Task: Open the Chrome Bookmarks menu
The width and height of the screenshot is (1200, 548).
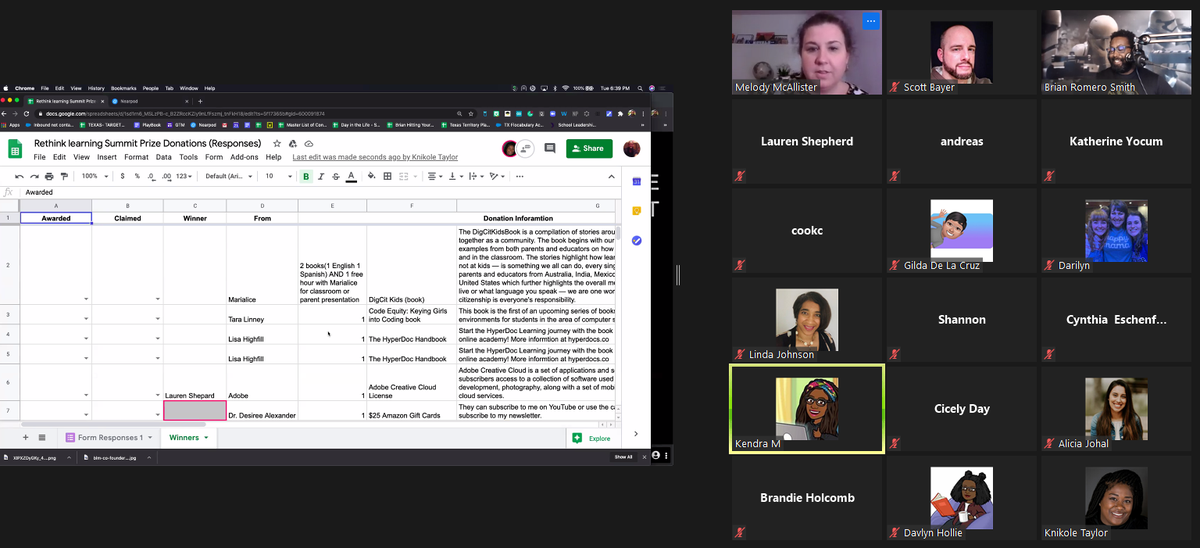Action: click(x=124, y=88)
